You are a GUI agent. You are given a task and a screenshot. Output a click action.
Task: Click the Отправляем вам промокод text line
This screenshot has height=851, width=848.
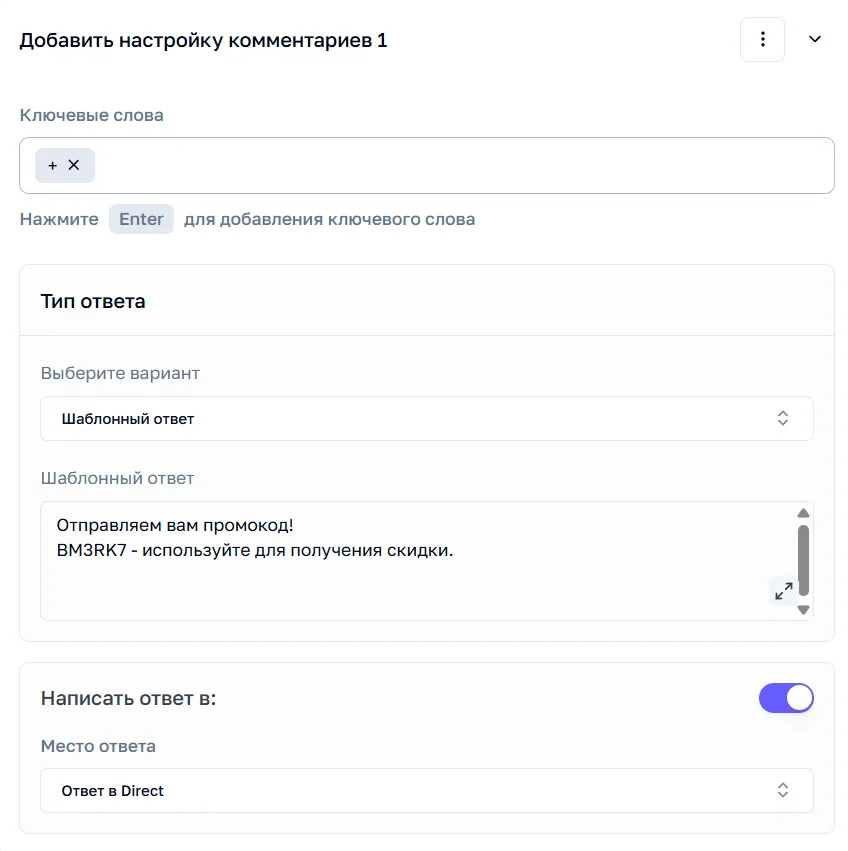tap(175, 525)
